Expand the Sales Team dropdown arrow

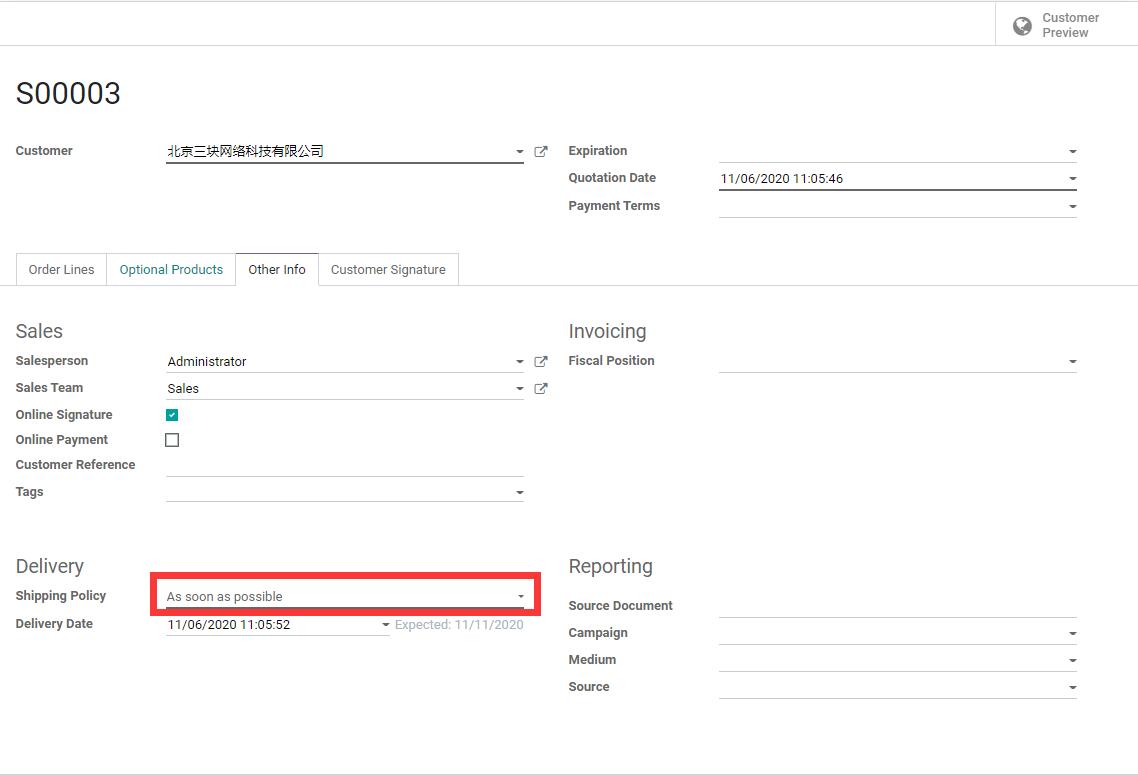click(520, 388)
